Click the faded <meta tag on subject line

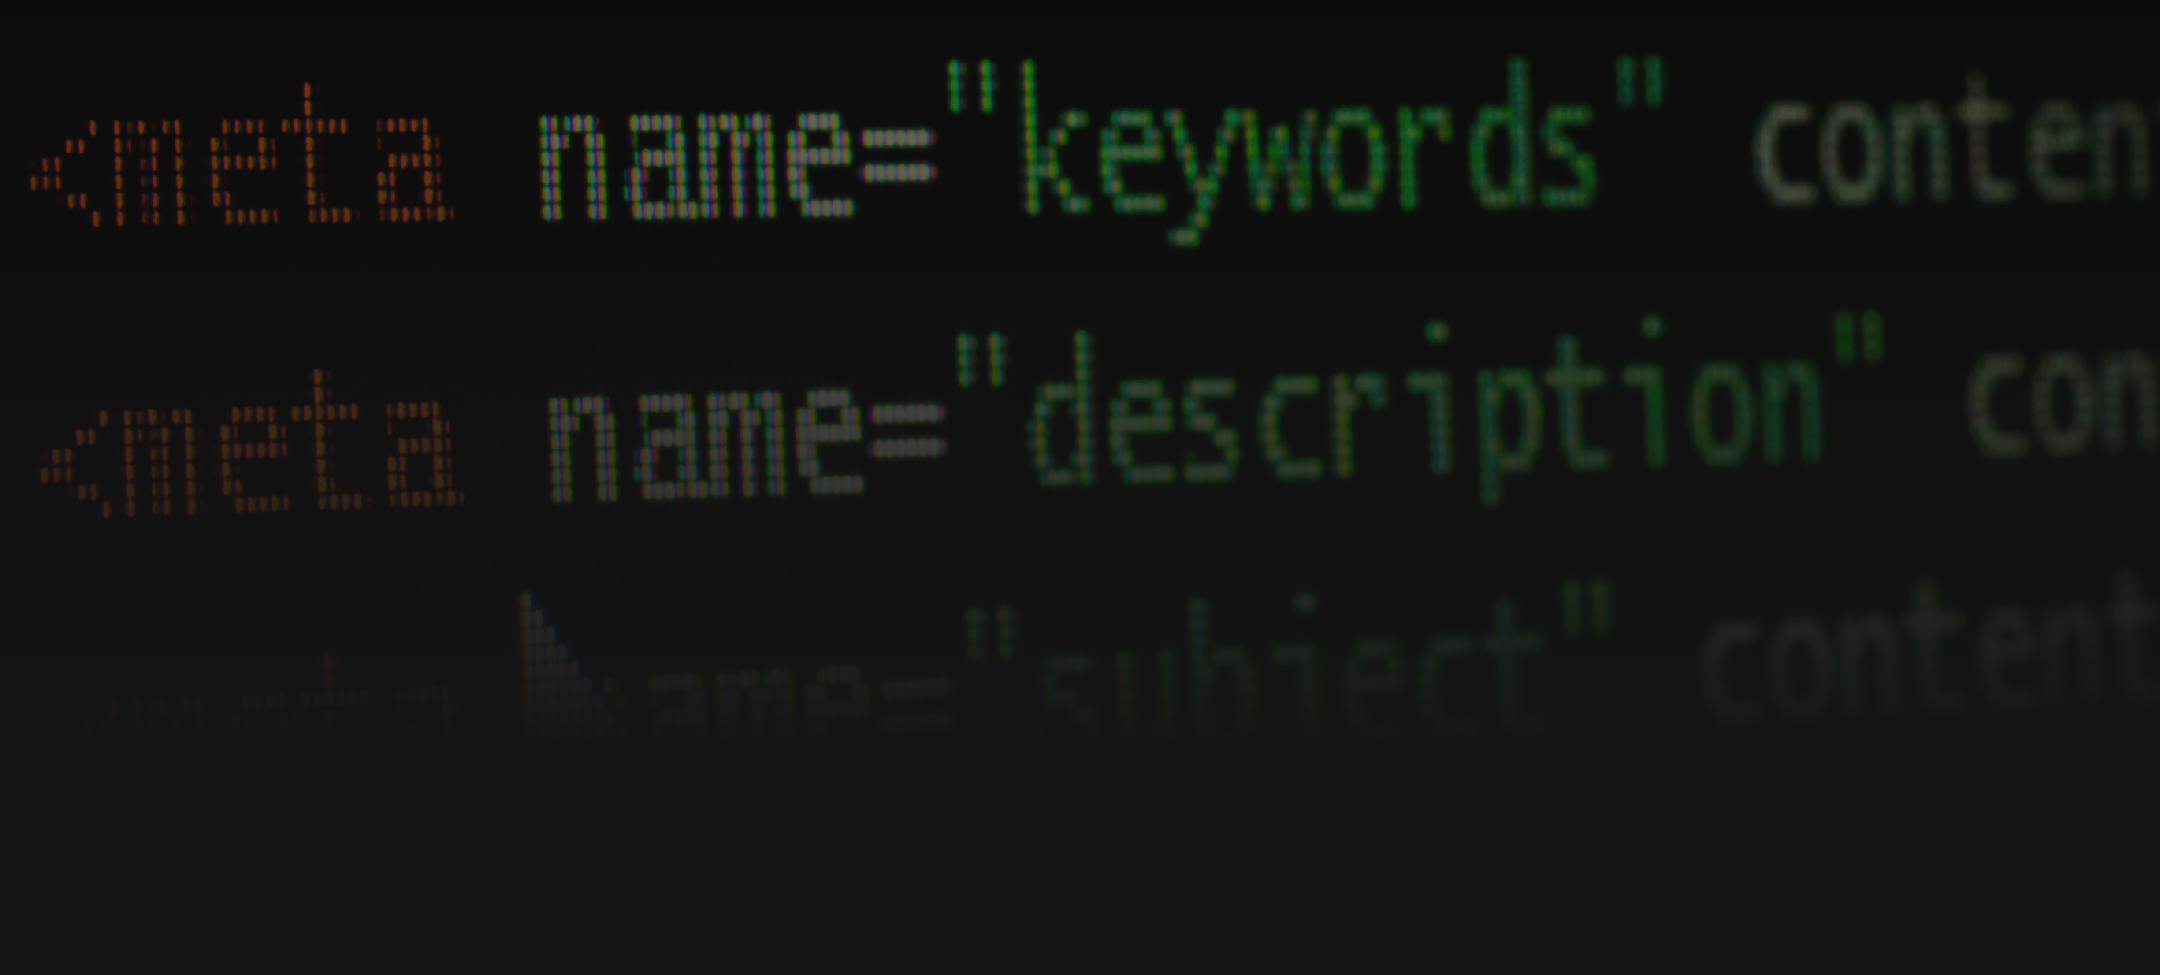pos(280,695)
